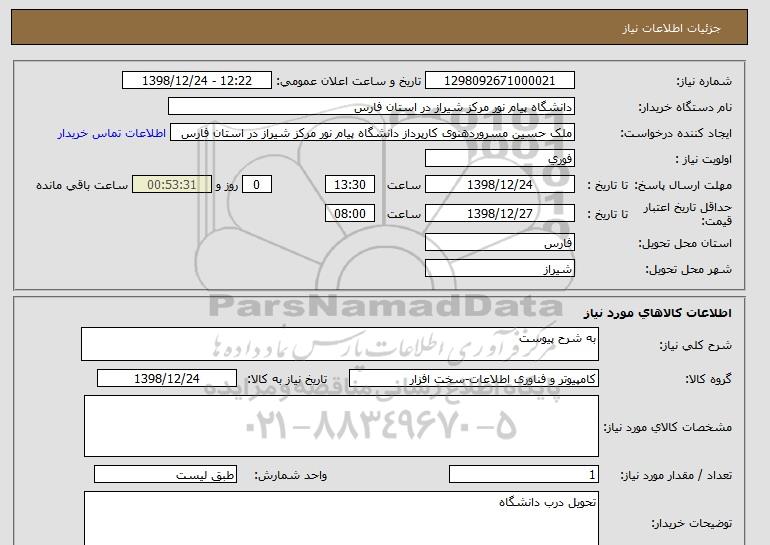
Task: Select the price validity date field 1398/12/27
Action: [x=499, y=214]
